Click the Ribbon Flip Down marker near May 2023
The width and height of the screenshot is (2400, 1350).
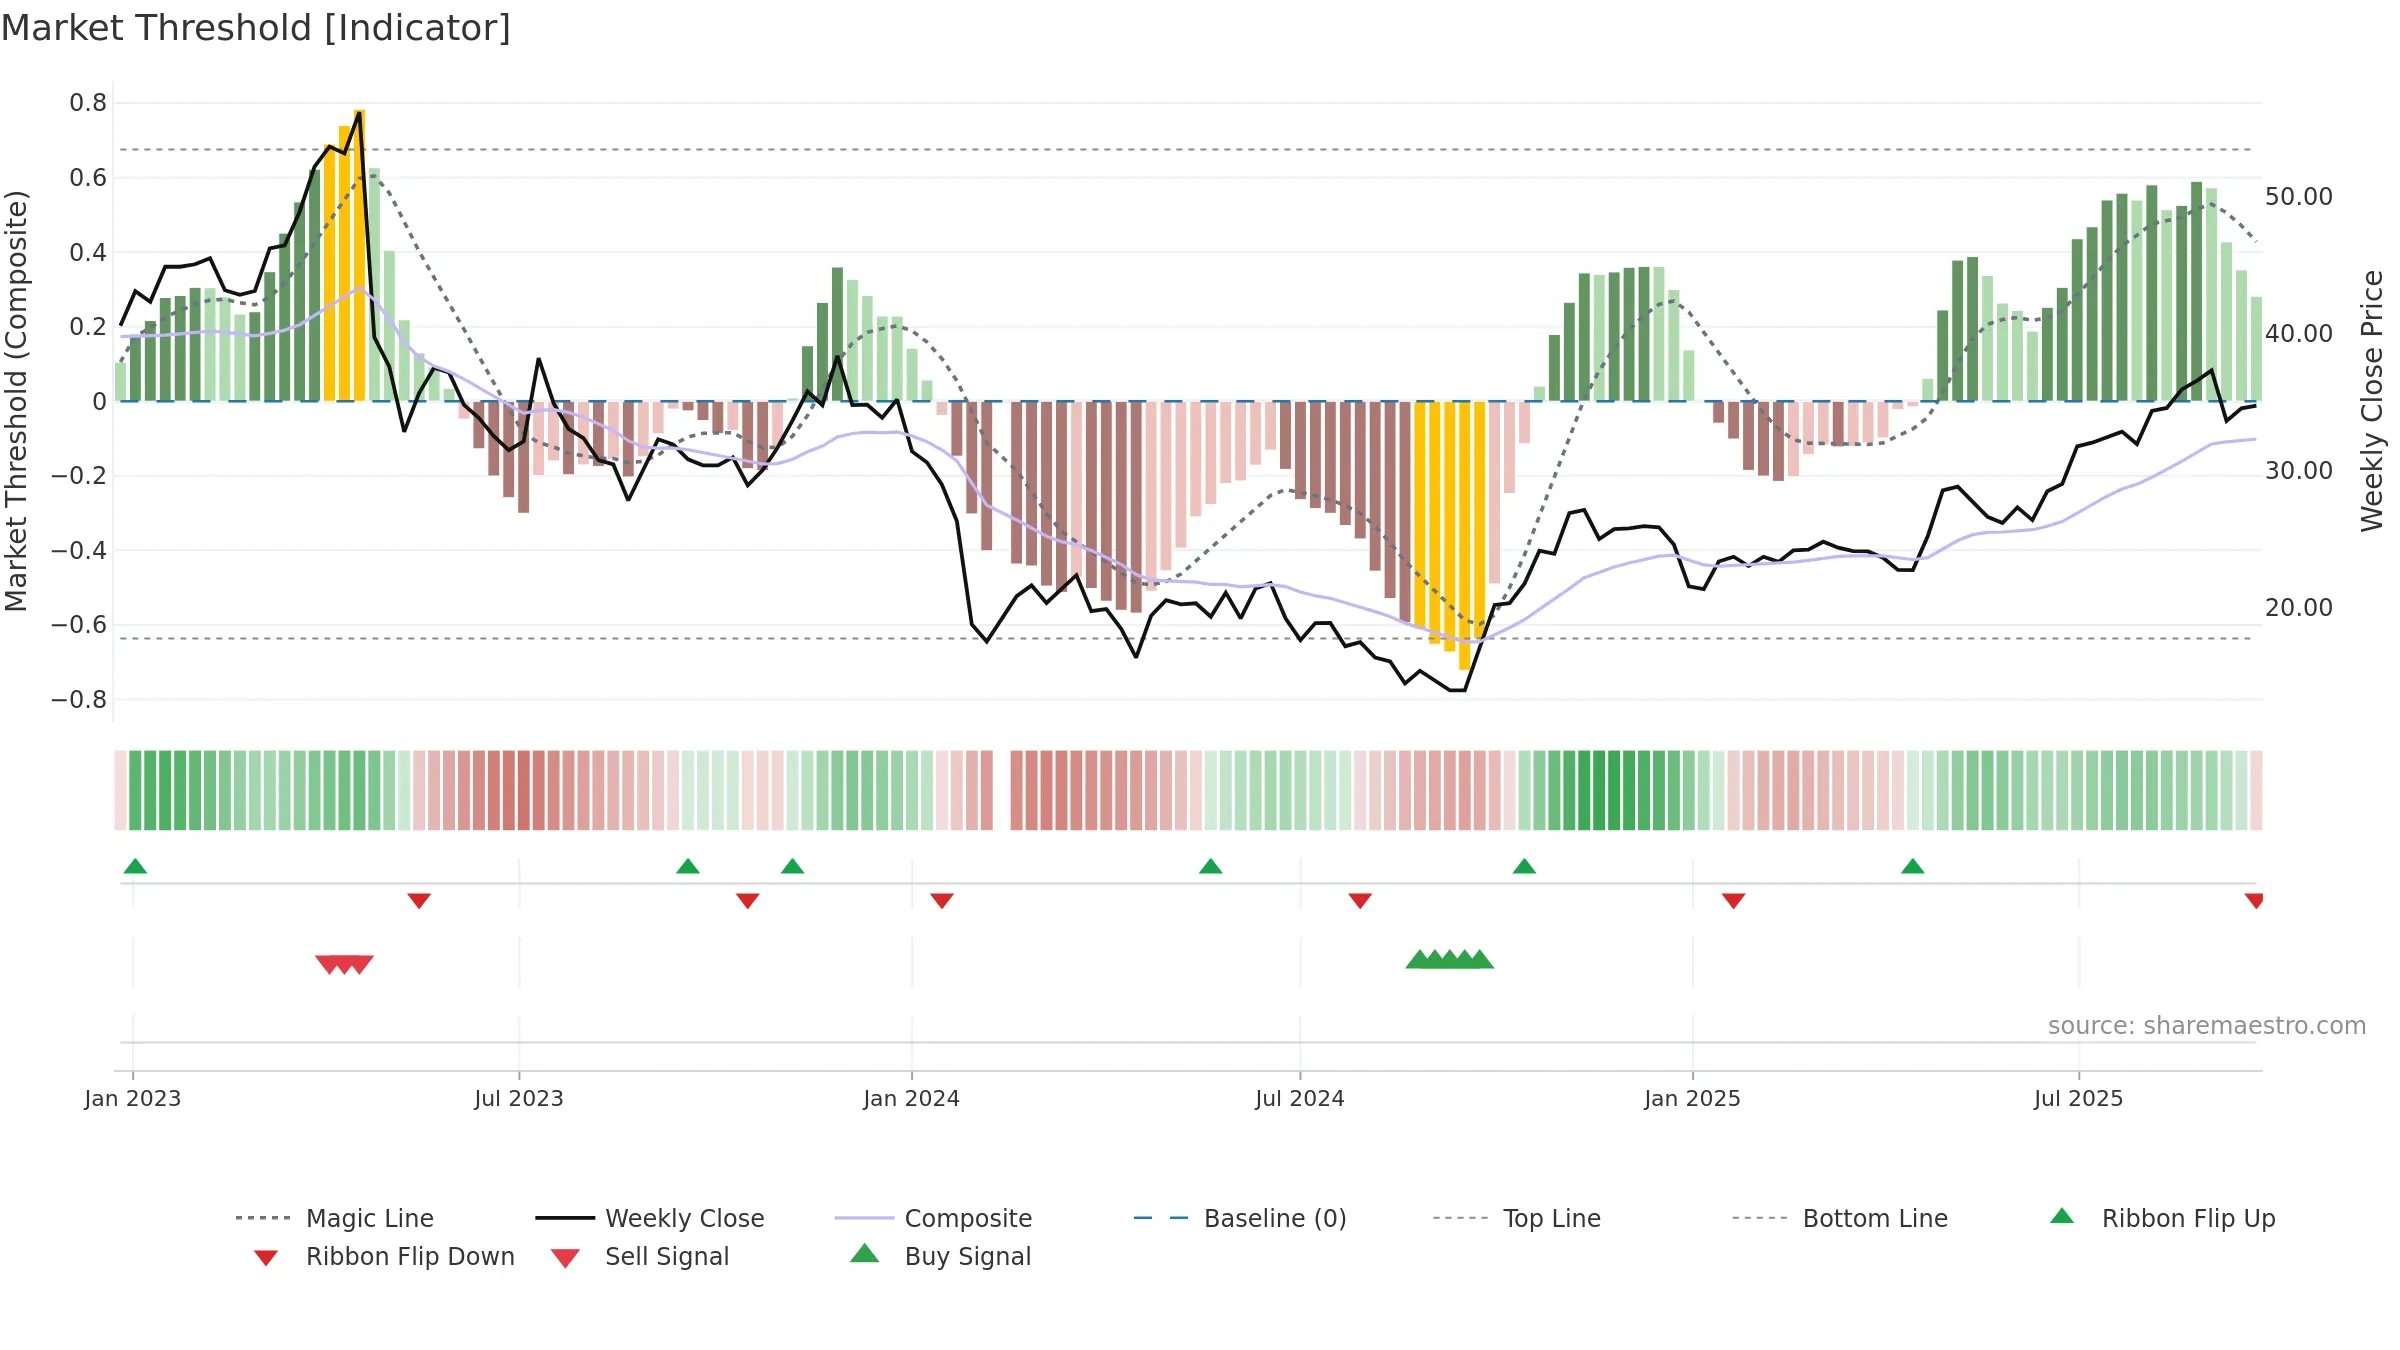[419, 901]
